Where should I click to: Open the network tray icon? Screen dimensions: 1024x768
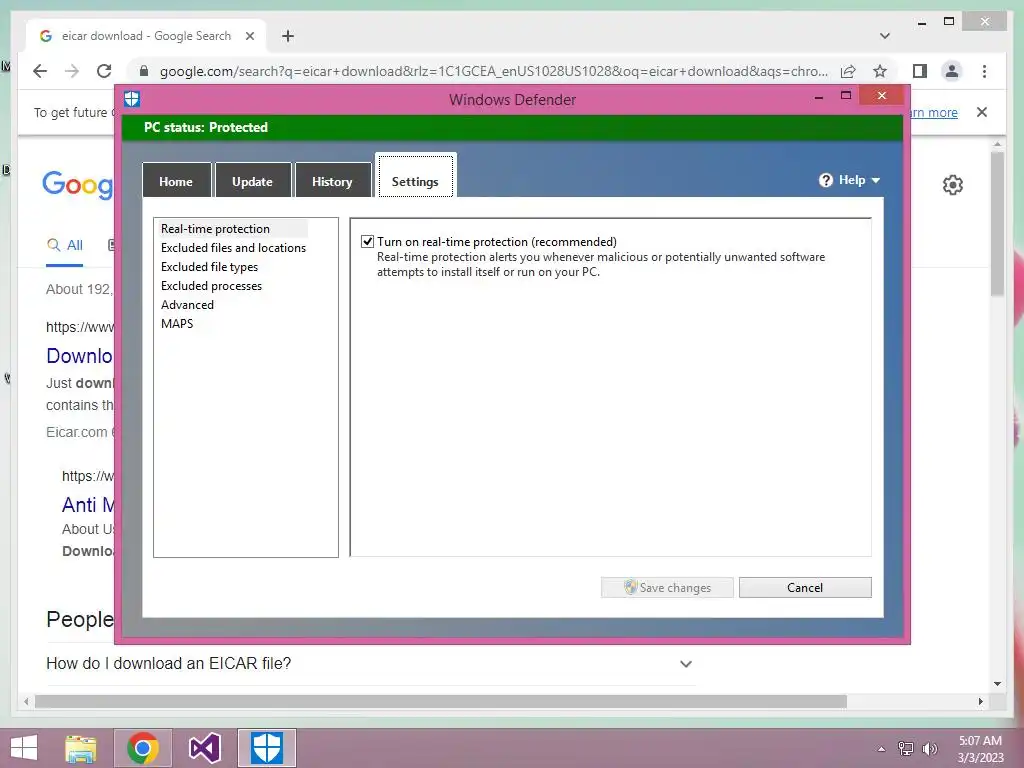(906, 748)
